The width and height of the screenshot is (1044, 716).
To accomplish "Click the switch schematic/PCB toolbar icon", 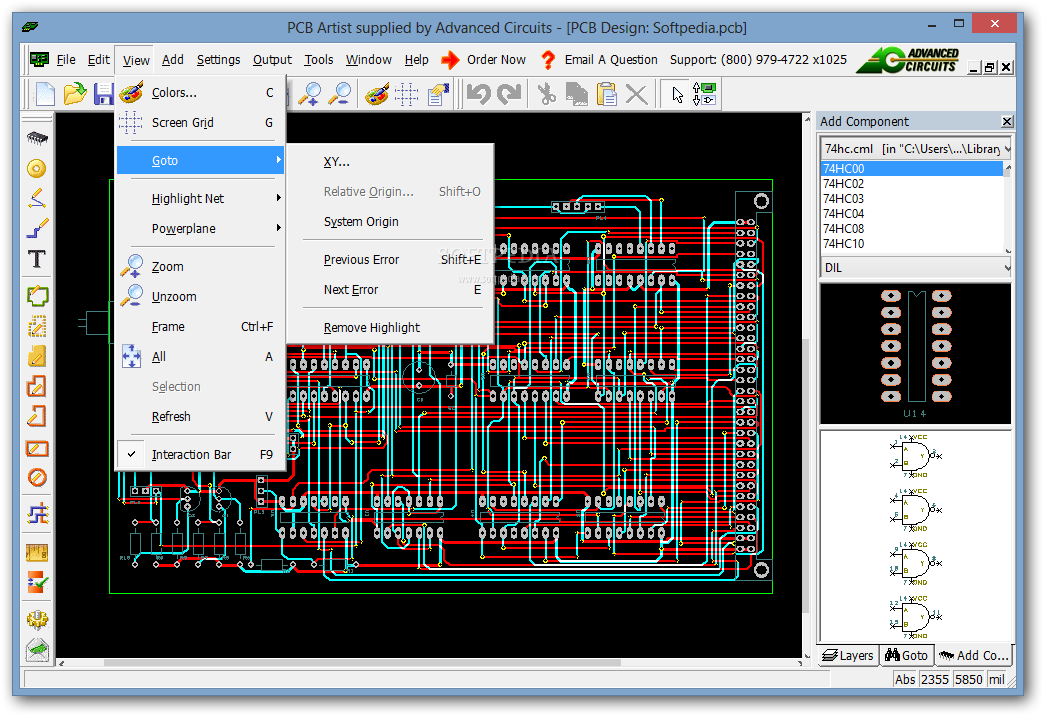I will pyautogui.click(x=704, y=94).
